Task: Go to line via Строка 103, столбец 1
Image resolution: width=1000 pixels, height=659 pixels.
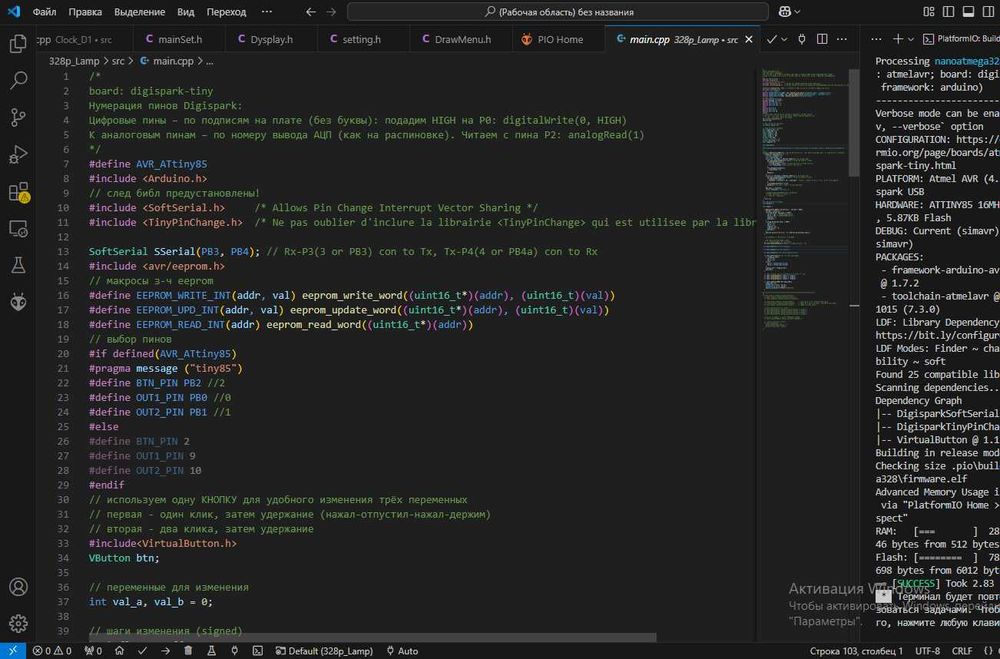Action: pos(857,651)
